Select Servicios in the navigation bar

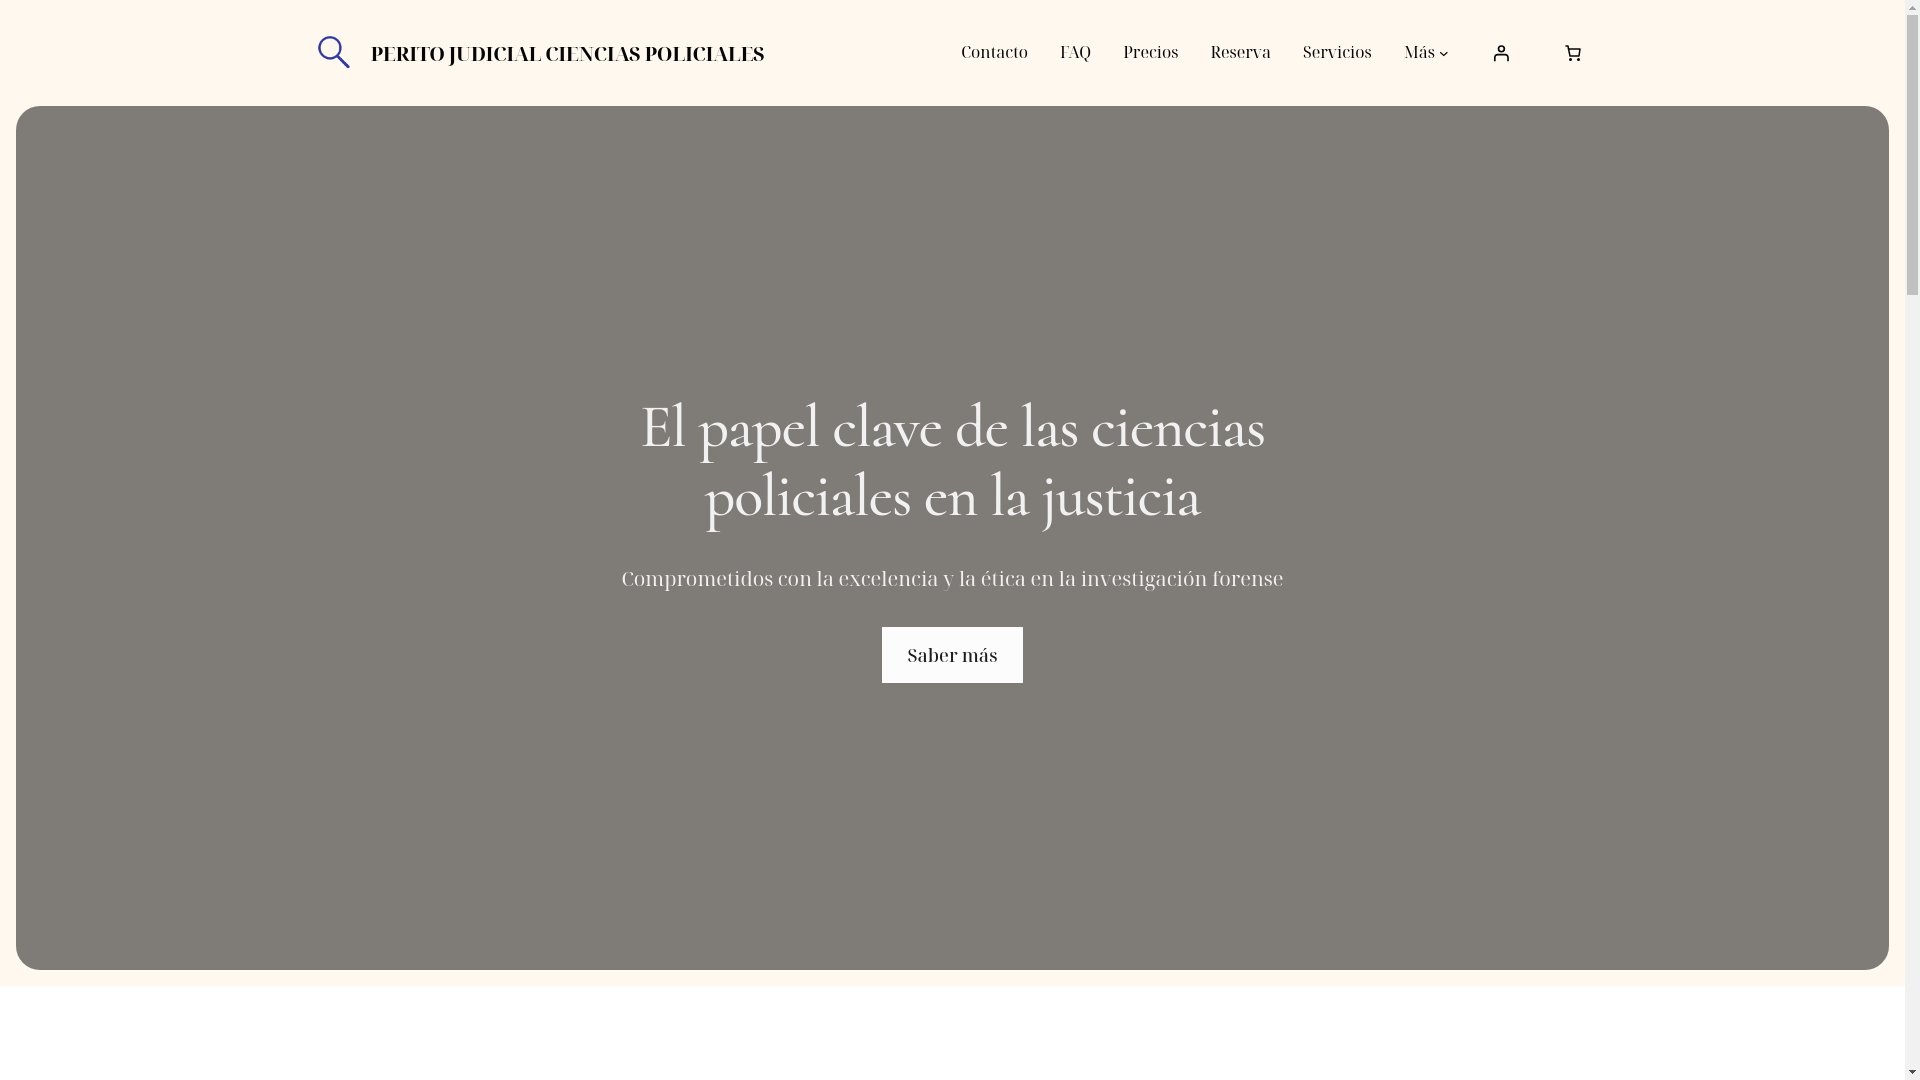tap(1336, 53)
